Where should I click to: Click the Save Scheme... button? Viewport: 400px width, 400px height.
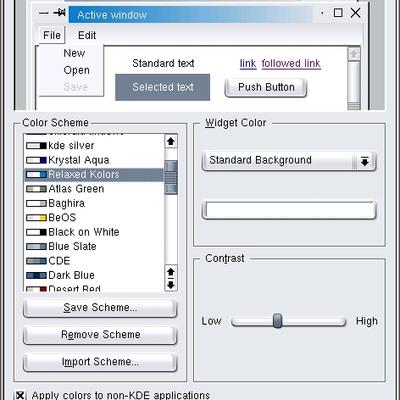[x=100, y=308]
